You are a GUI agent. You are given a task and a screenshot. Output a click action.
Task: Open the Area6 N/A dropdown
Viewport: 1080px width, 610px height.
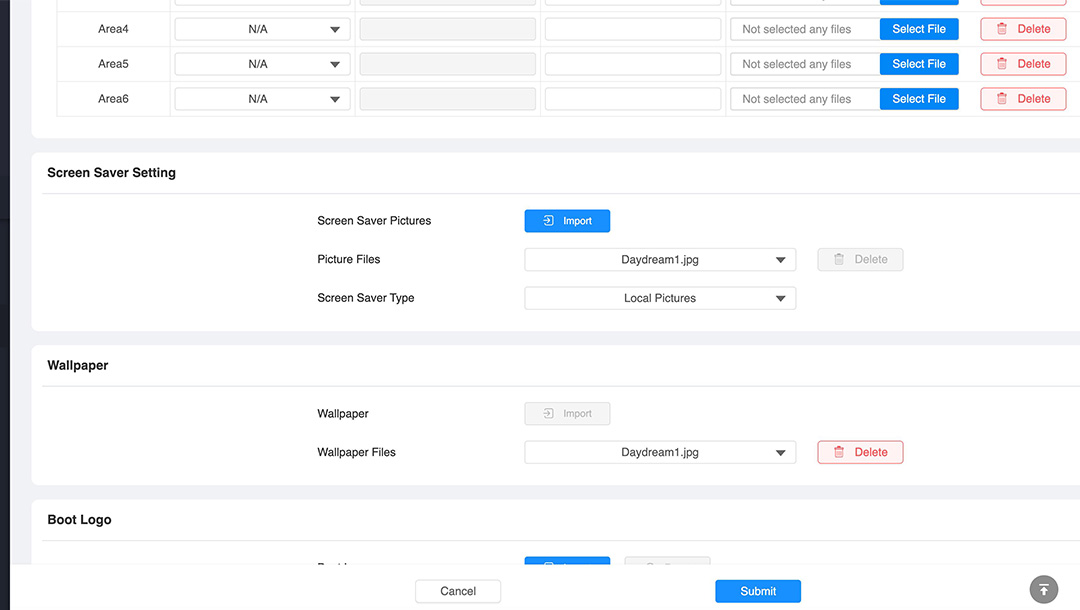262,99
